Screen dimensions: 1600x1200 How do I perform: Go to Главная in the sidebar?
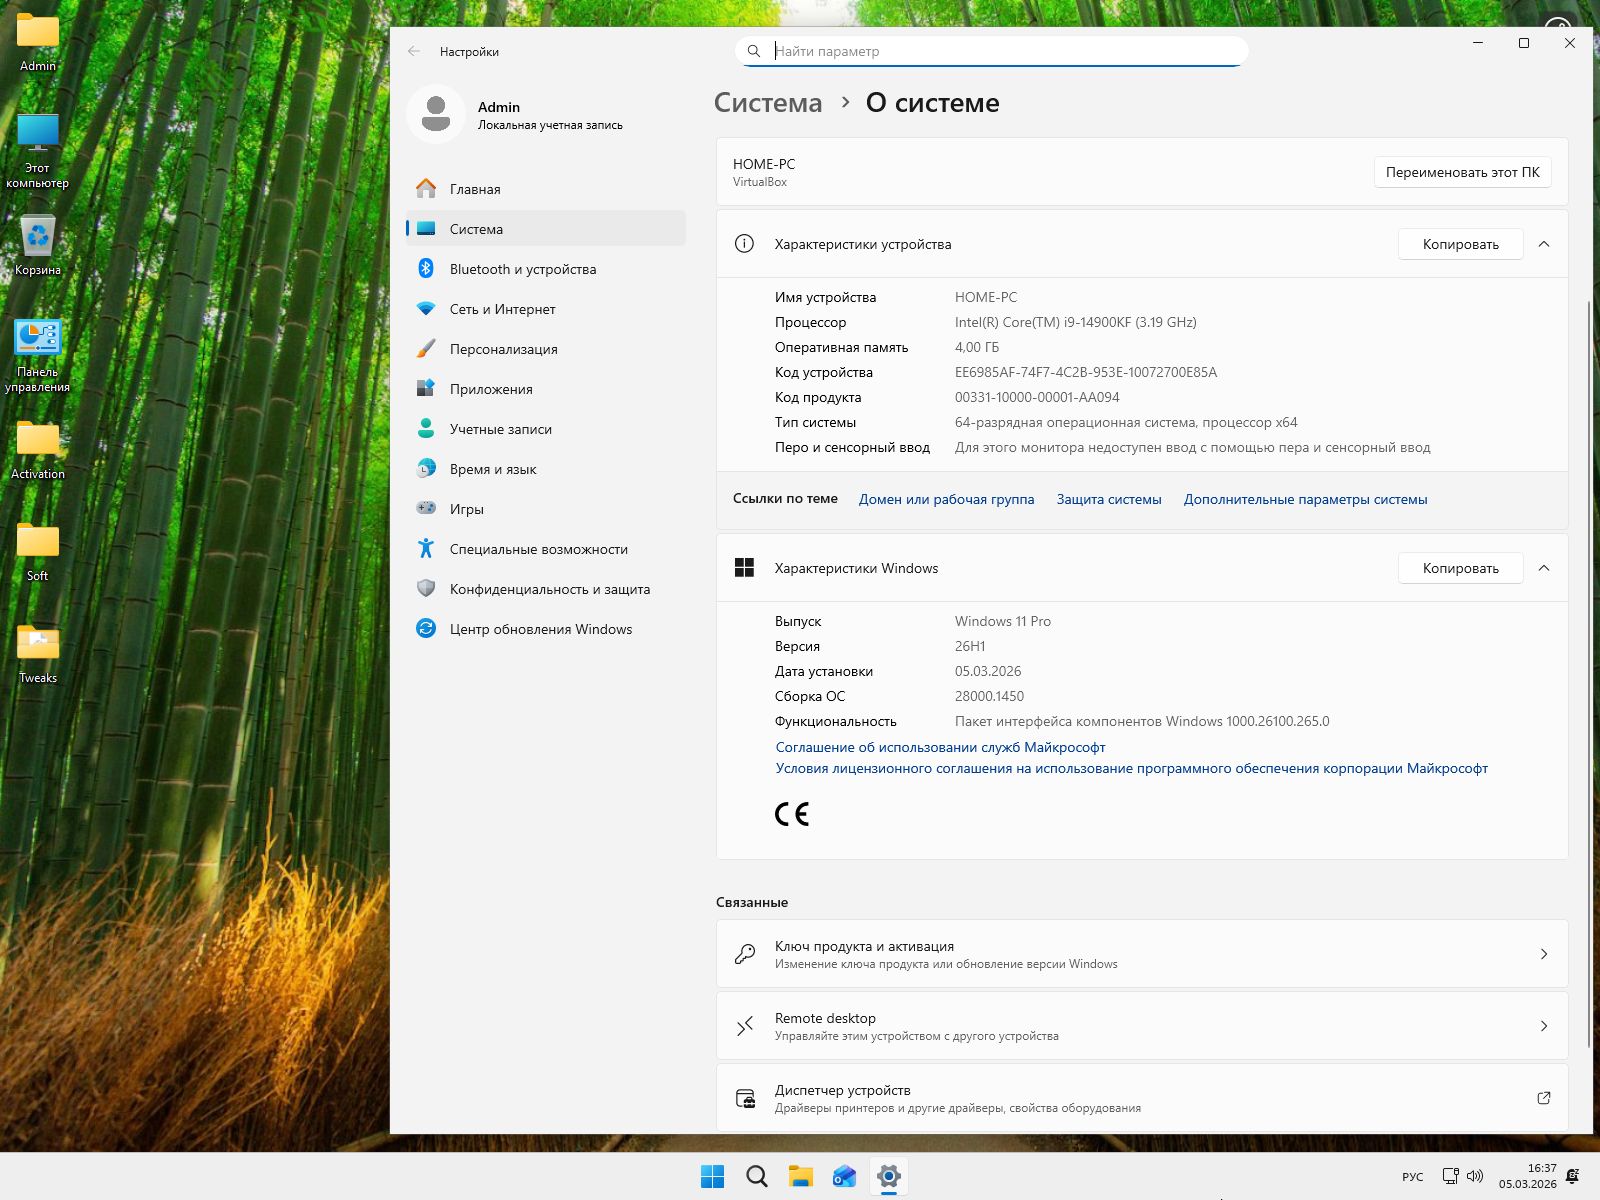point(475,189)
